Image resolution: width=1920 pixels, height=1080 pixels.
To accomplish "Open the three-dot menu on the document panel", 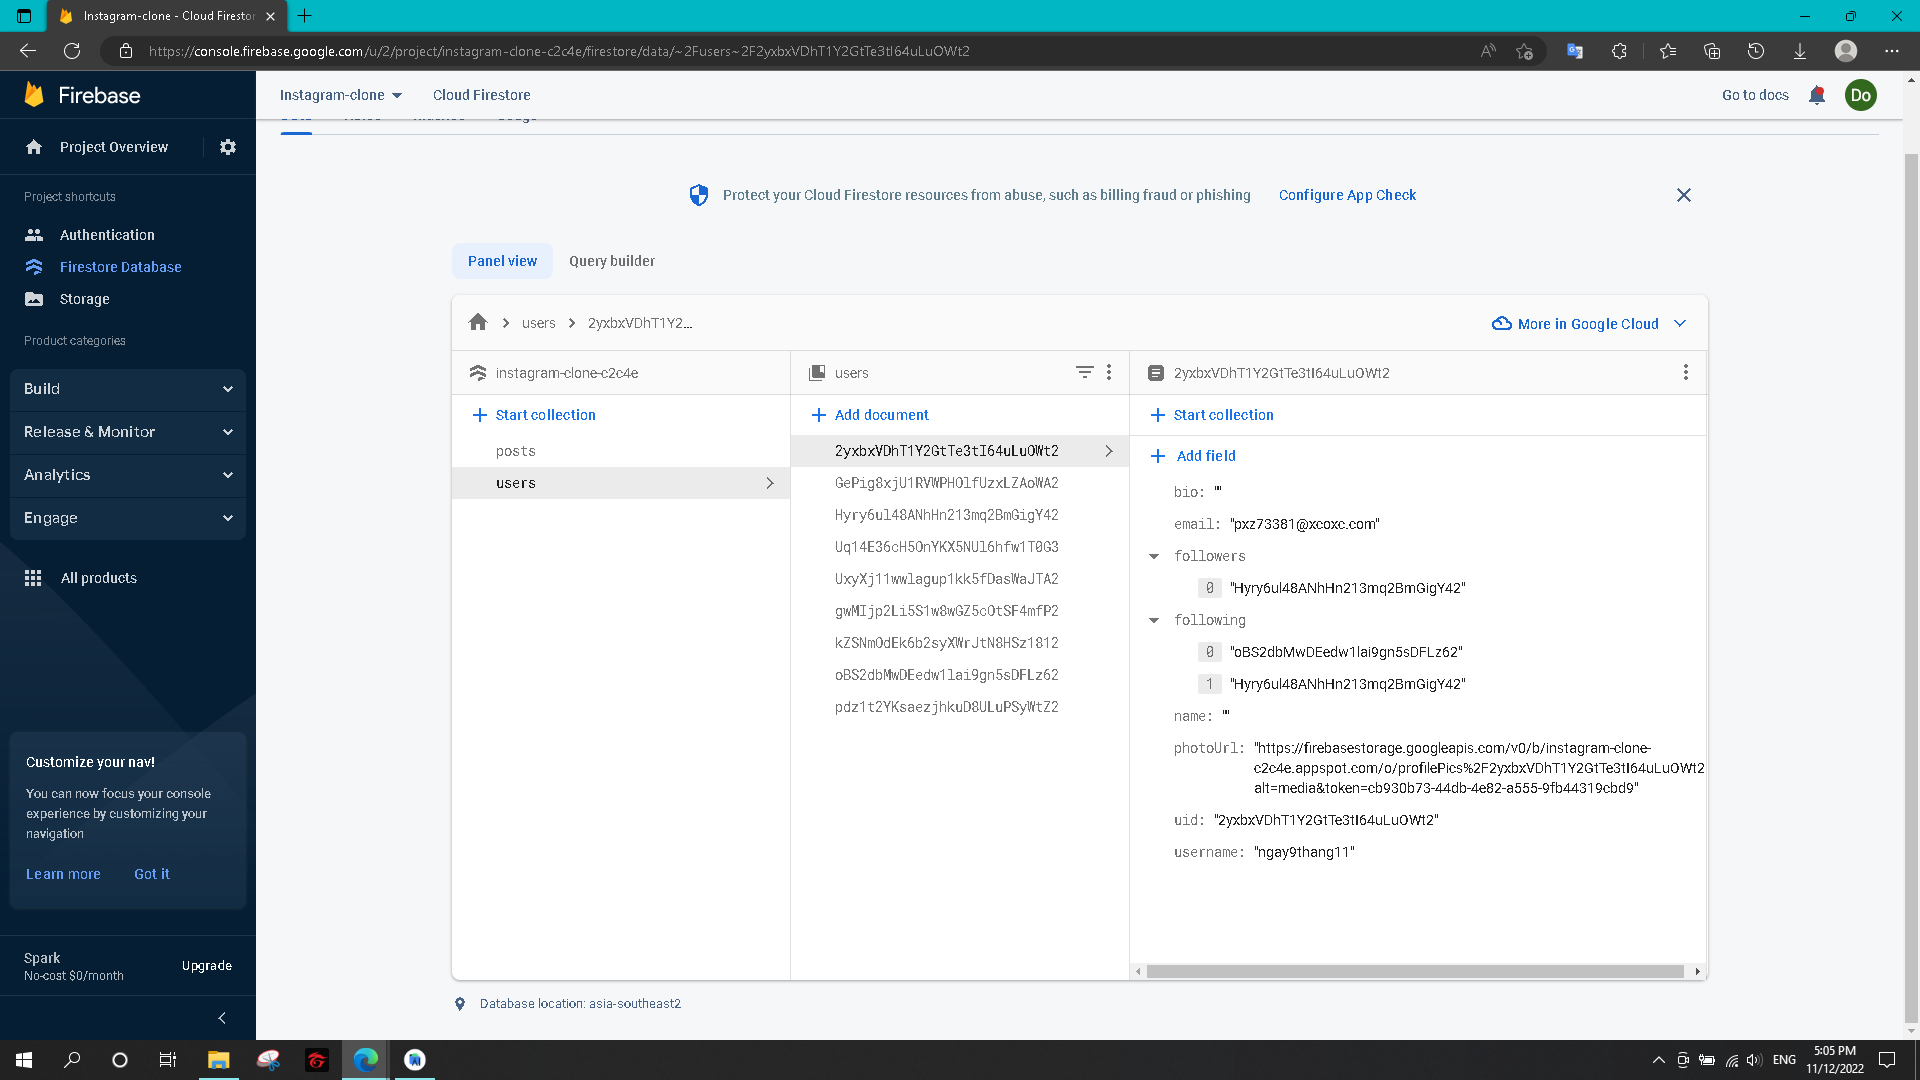I will point(1686,372).
